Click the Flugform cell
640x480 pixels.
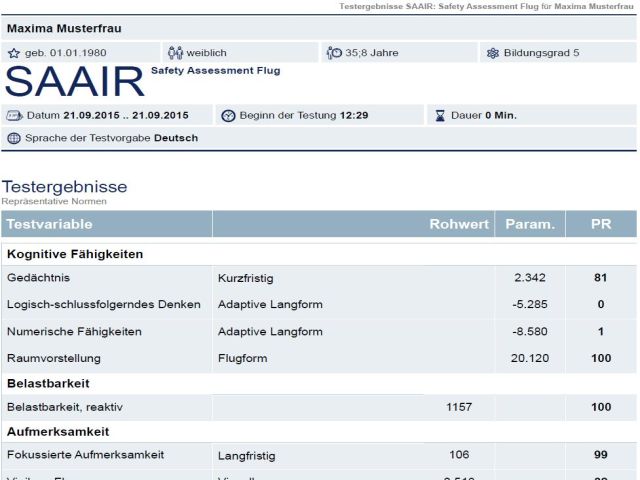pyautogui.click(x=242, y=358)
